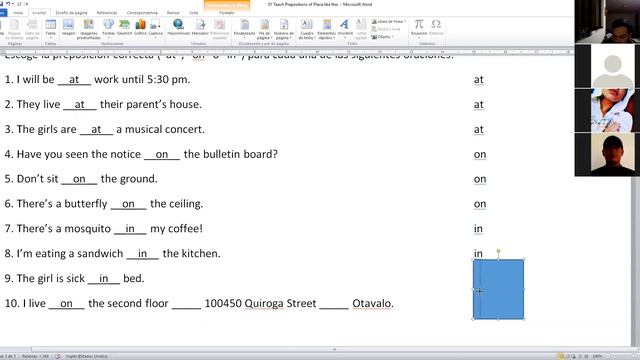Screen dimensions: 640x360
Task: Expand the Tabla dropdown arrow
Action: coord(51,38)
